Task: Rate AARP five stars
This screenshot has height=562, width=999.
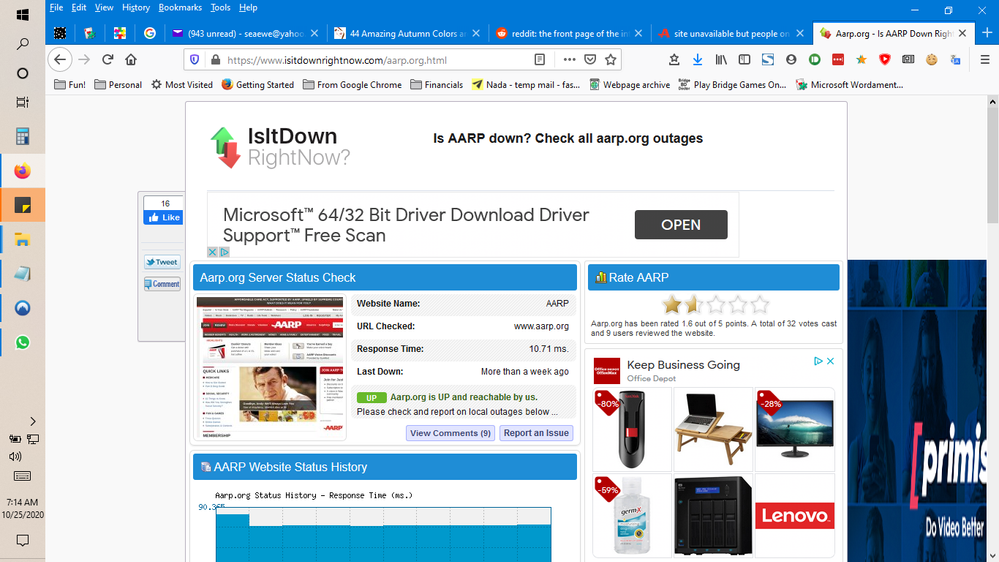Action: [x=759, y=305]
